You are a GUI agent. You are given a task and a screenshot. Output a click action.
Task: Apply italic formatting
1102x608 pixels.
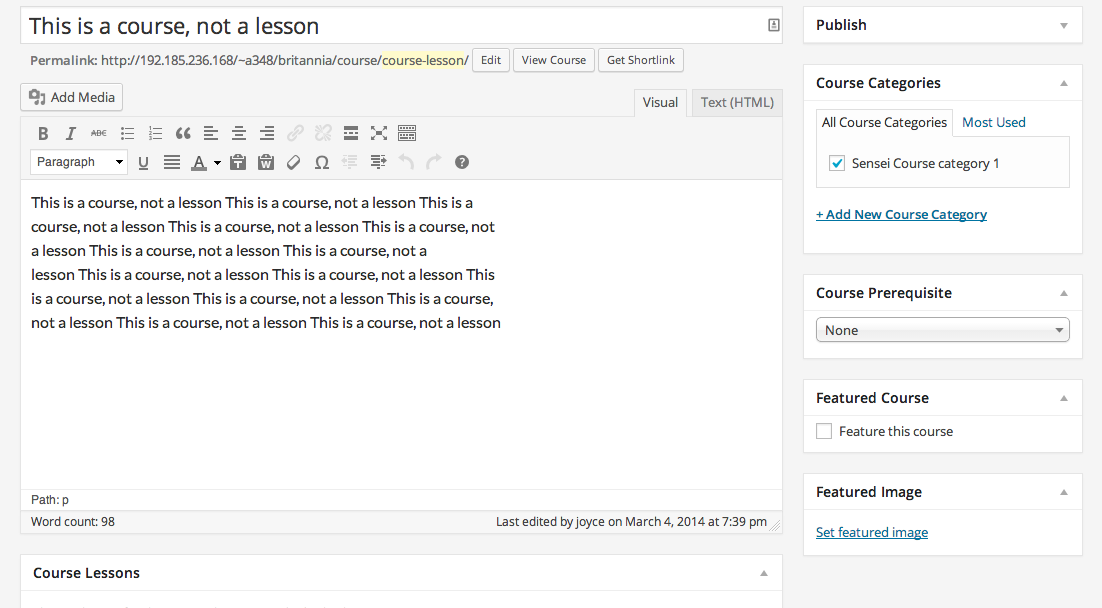click(x=71, y=133)
